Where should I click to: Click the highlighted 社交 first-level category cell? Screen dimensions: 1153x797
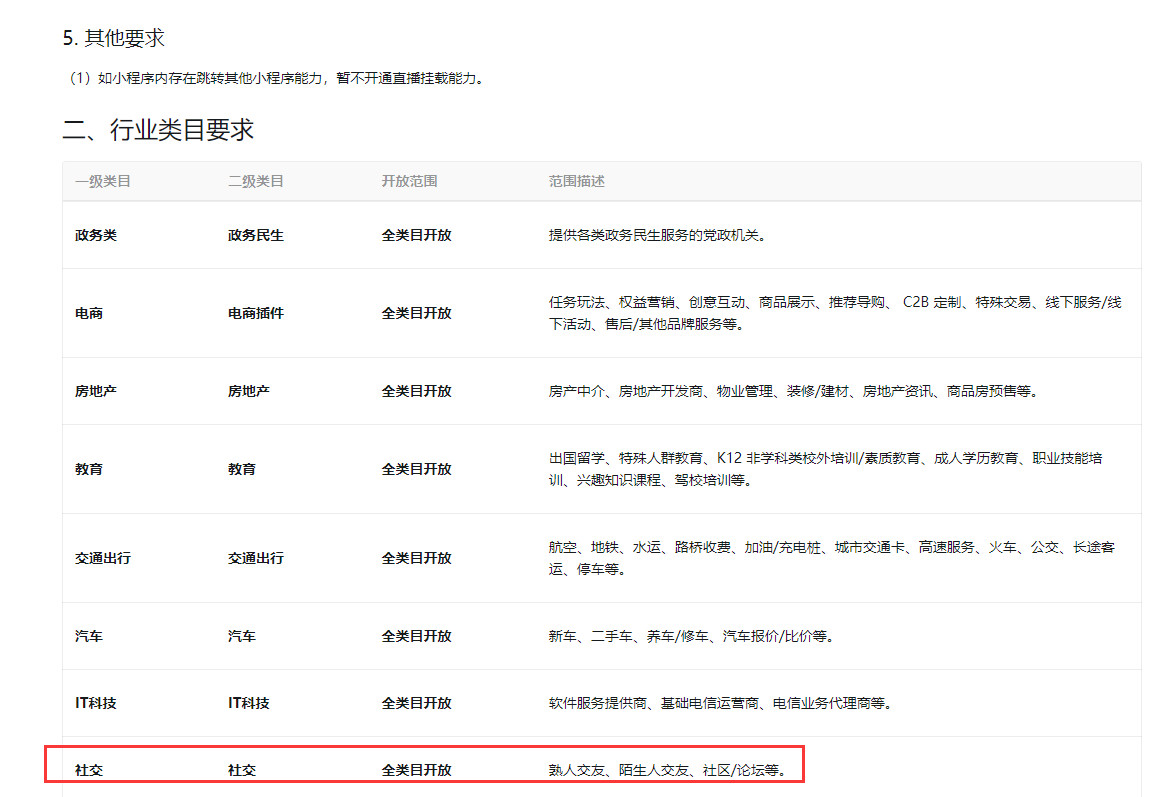click(88, 770)
